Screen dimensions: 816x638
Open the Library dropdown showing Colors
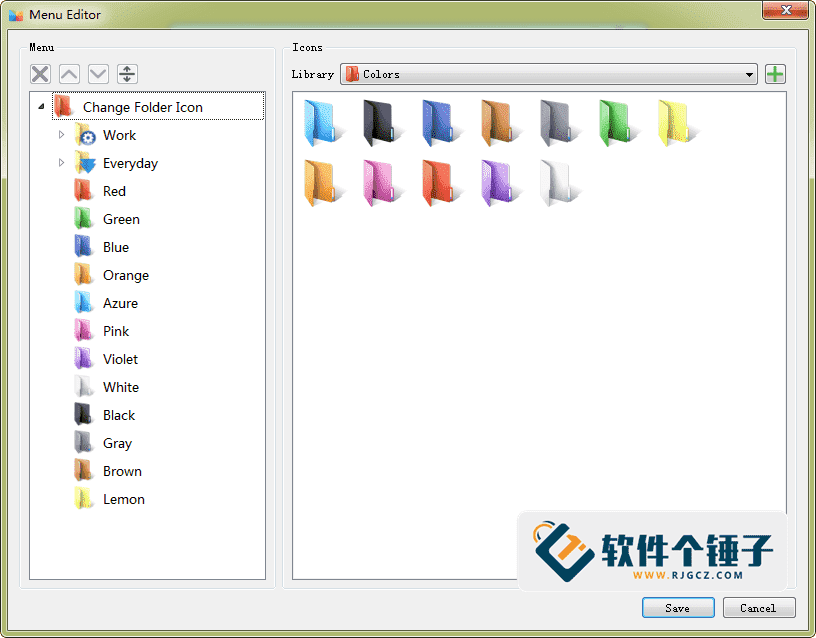[x=549, y=73]
